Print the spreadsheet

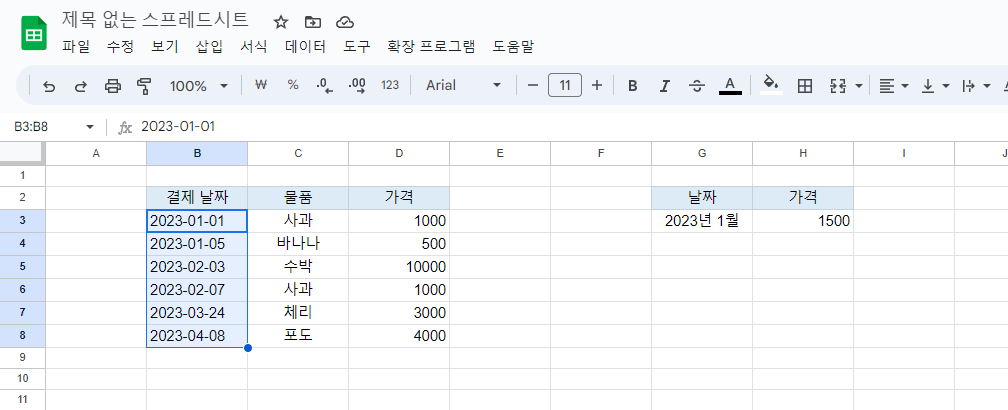pyautogui.click(x=113, y=85)
